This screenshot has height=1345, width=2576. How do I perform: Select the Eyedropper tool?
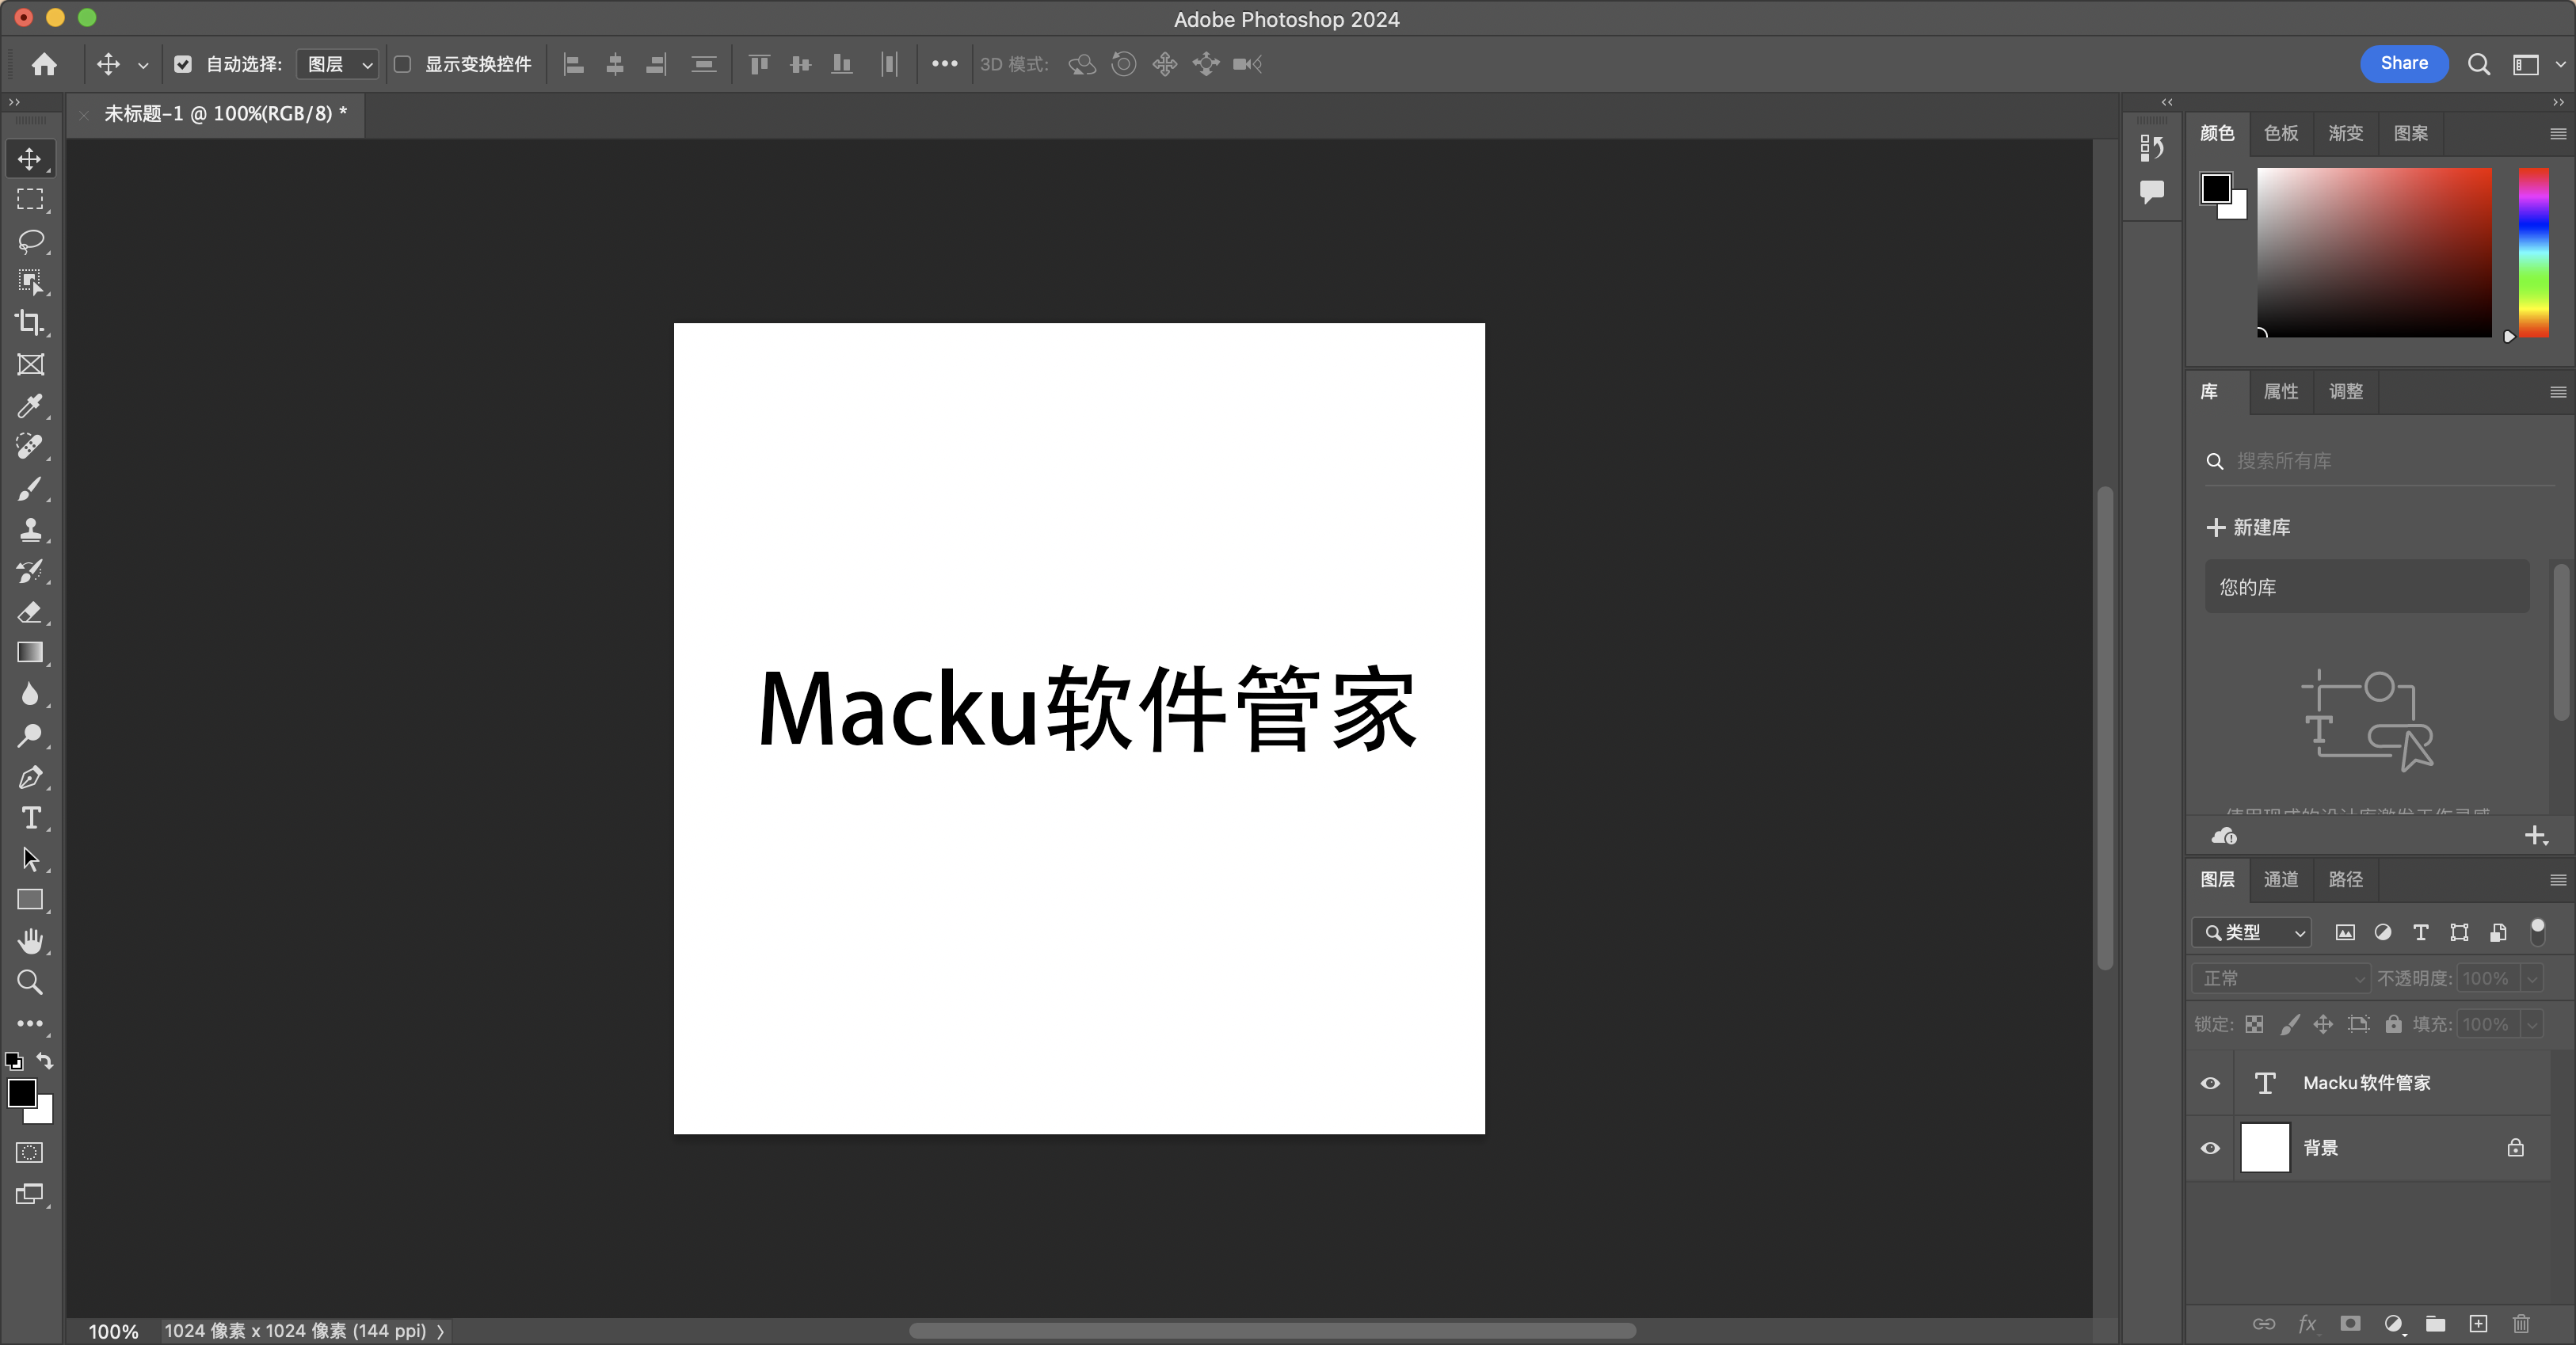[30, 406]
